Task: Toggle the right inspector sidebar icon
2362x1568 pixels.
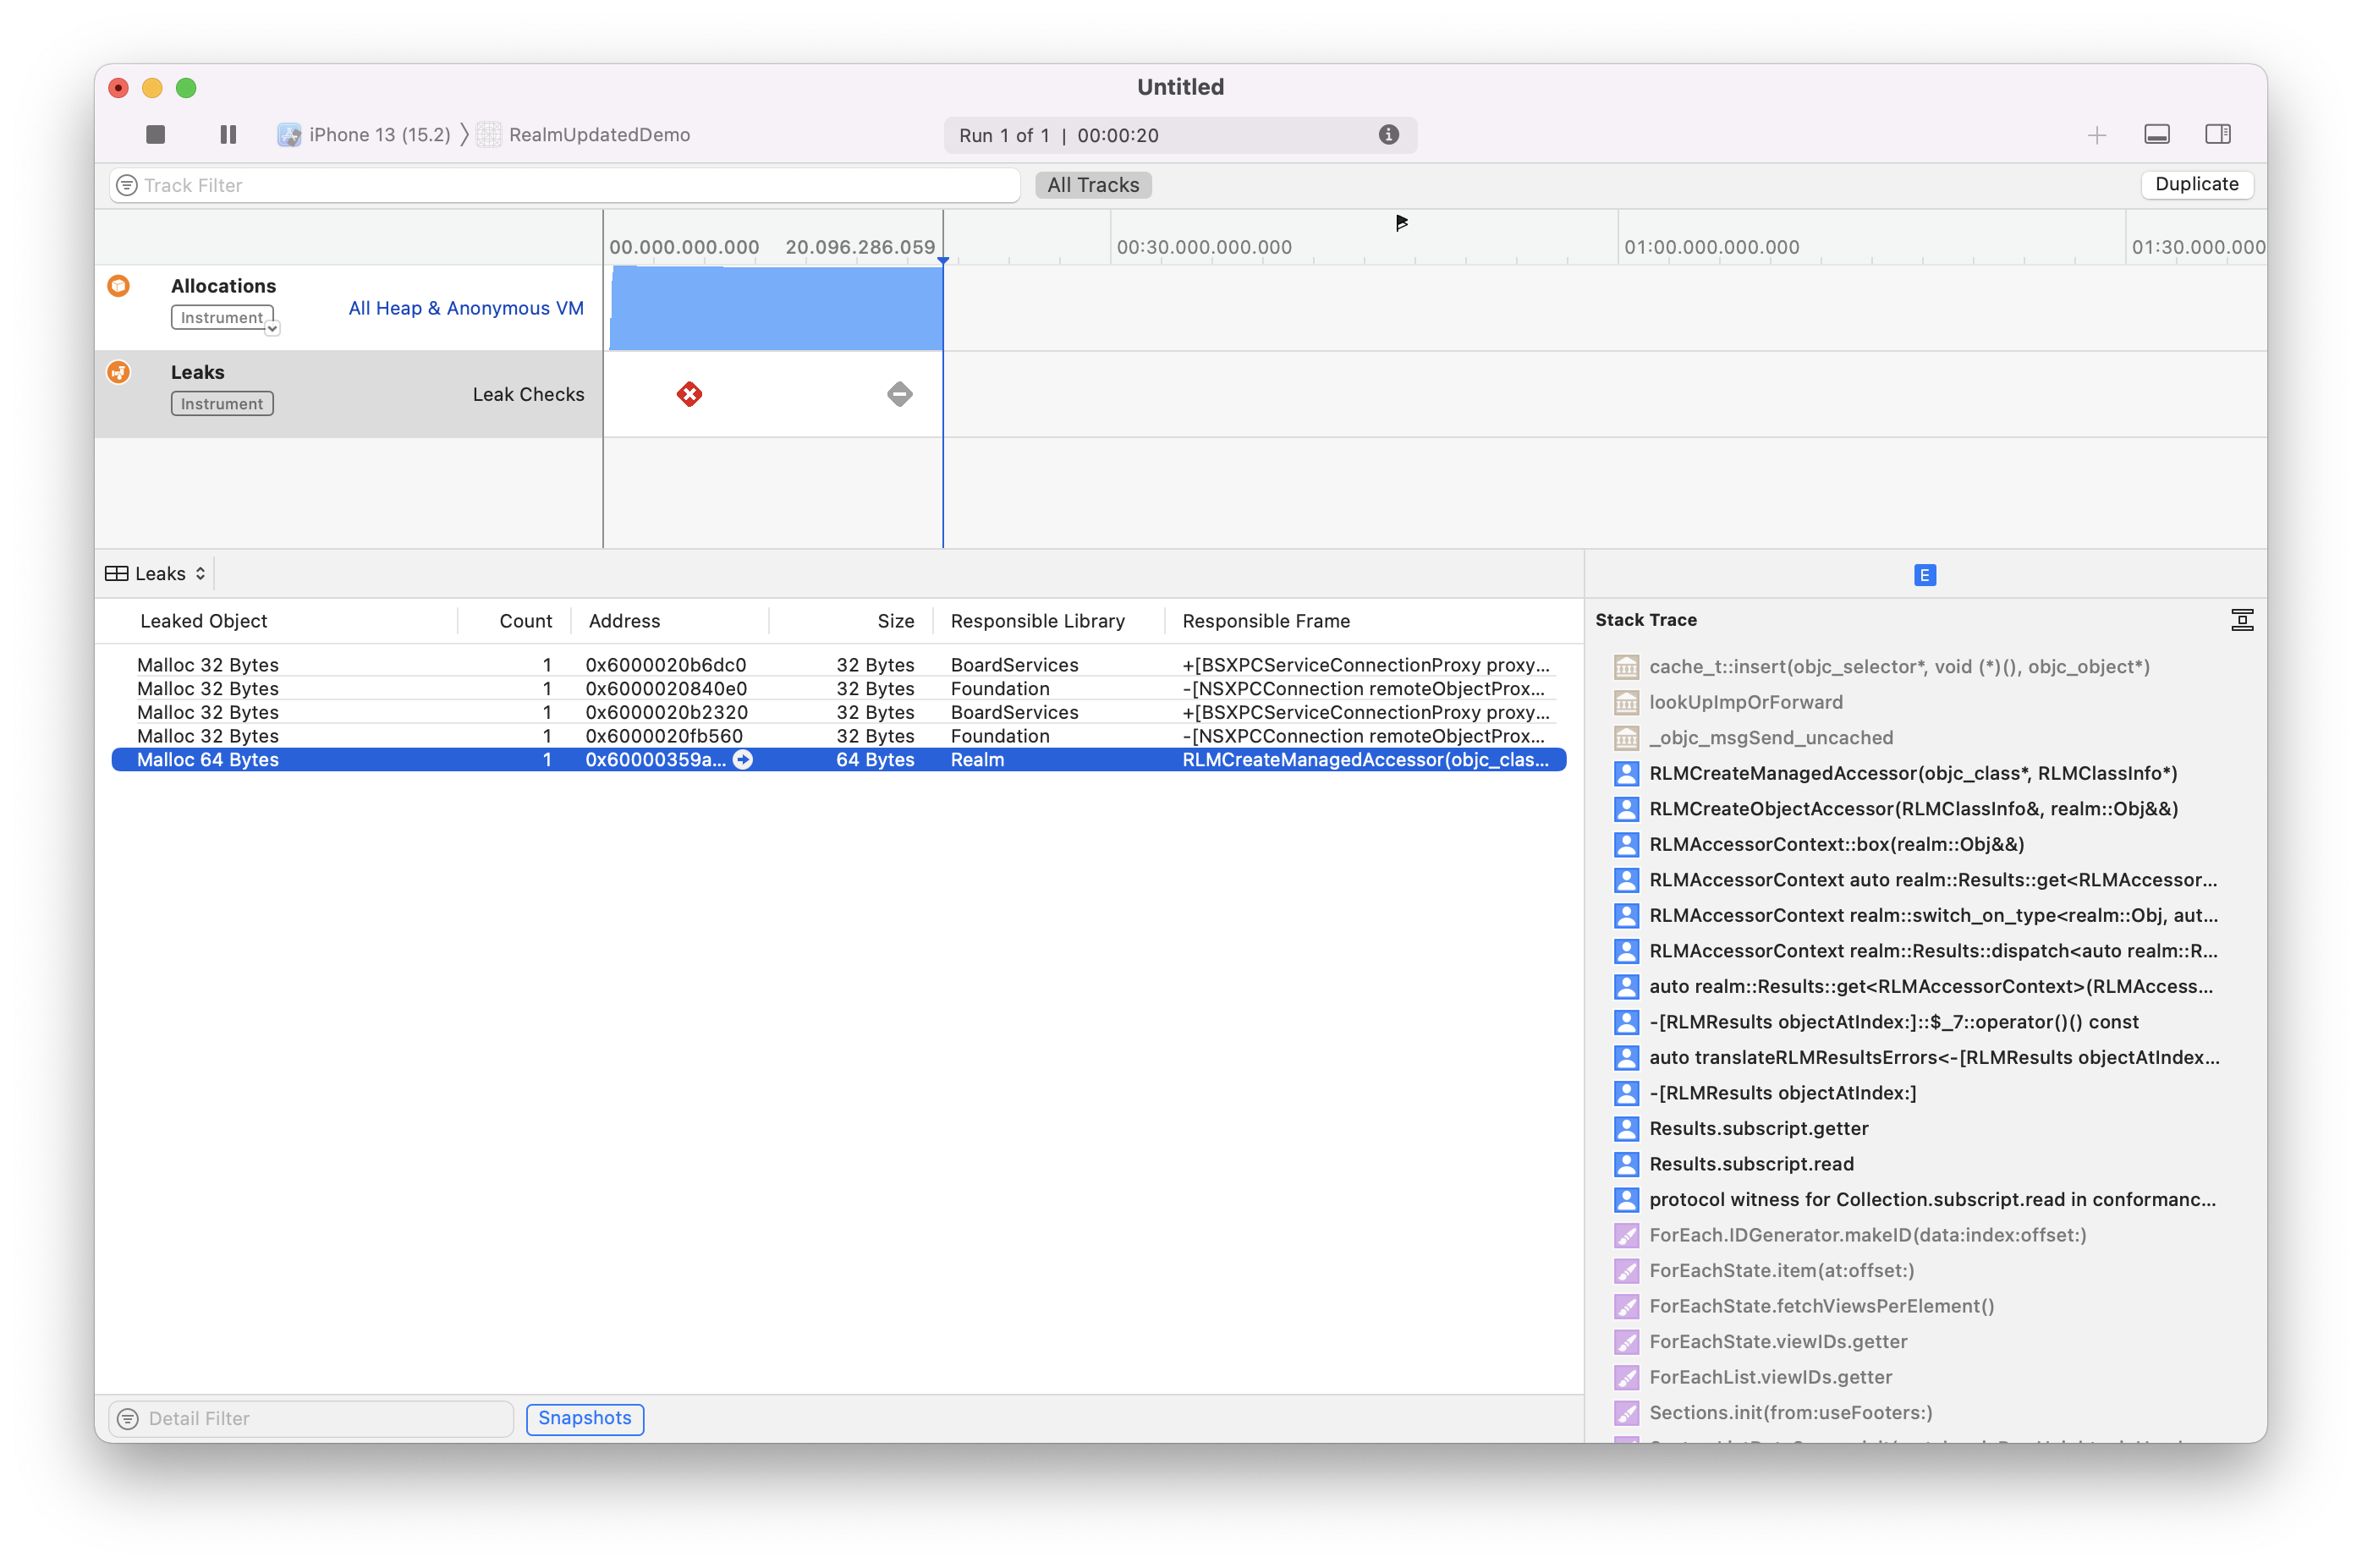Action: pyautogui.click(x=2217, y=134)
